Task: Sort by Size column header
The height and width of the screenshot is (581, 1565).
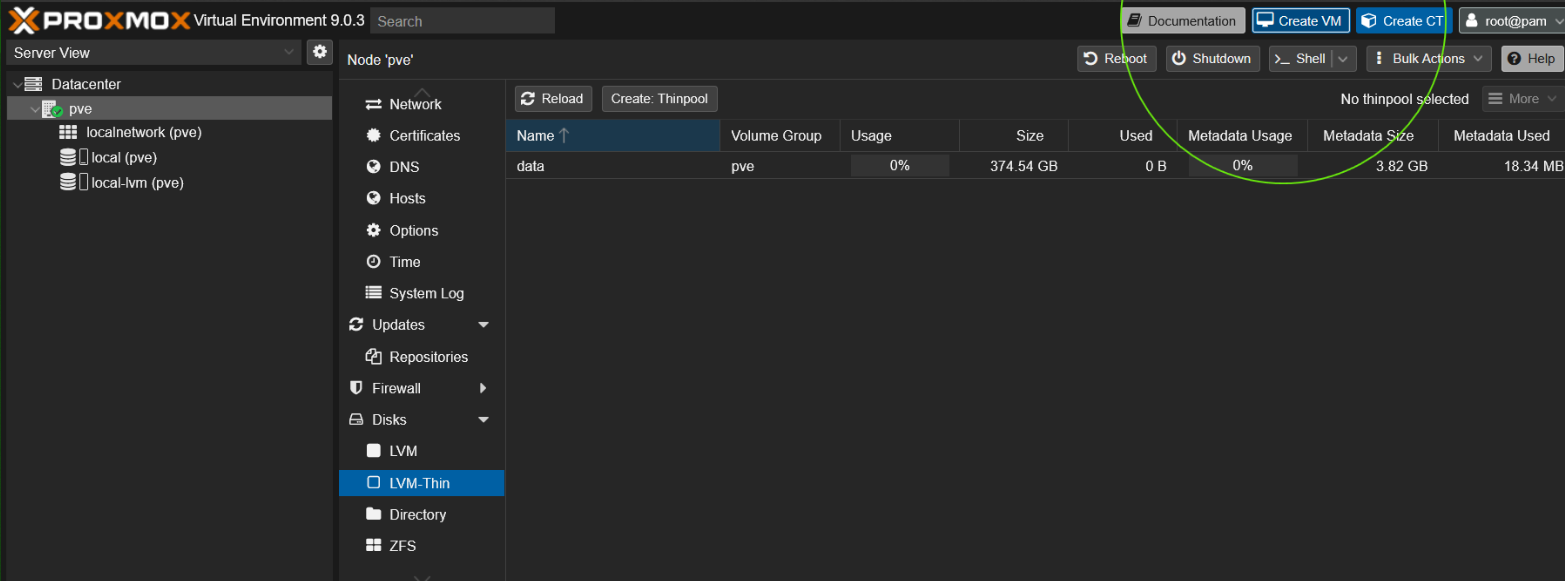Action: [1014, 136]
